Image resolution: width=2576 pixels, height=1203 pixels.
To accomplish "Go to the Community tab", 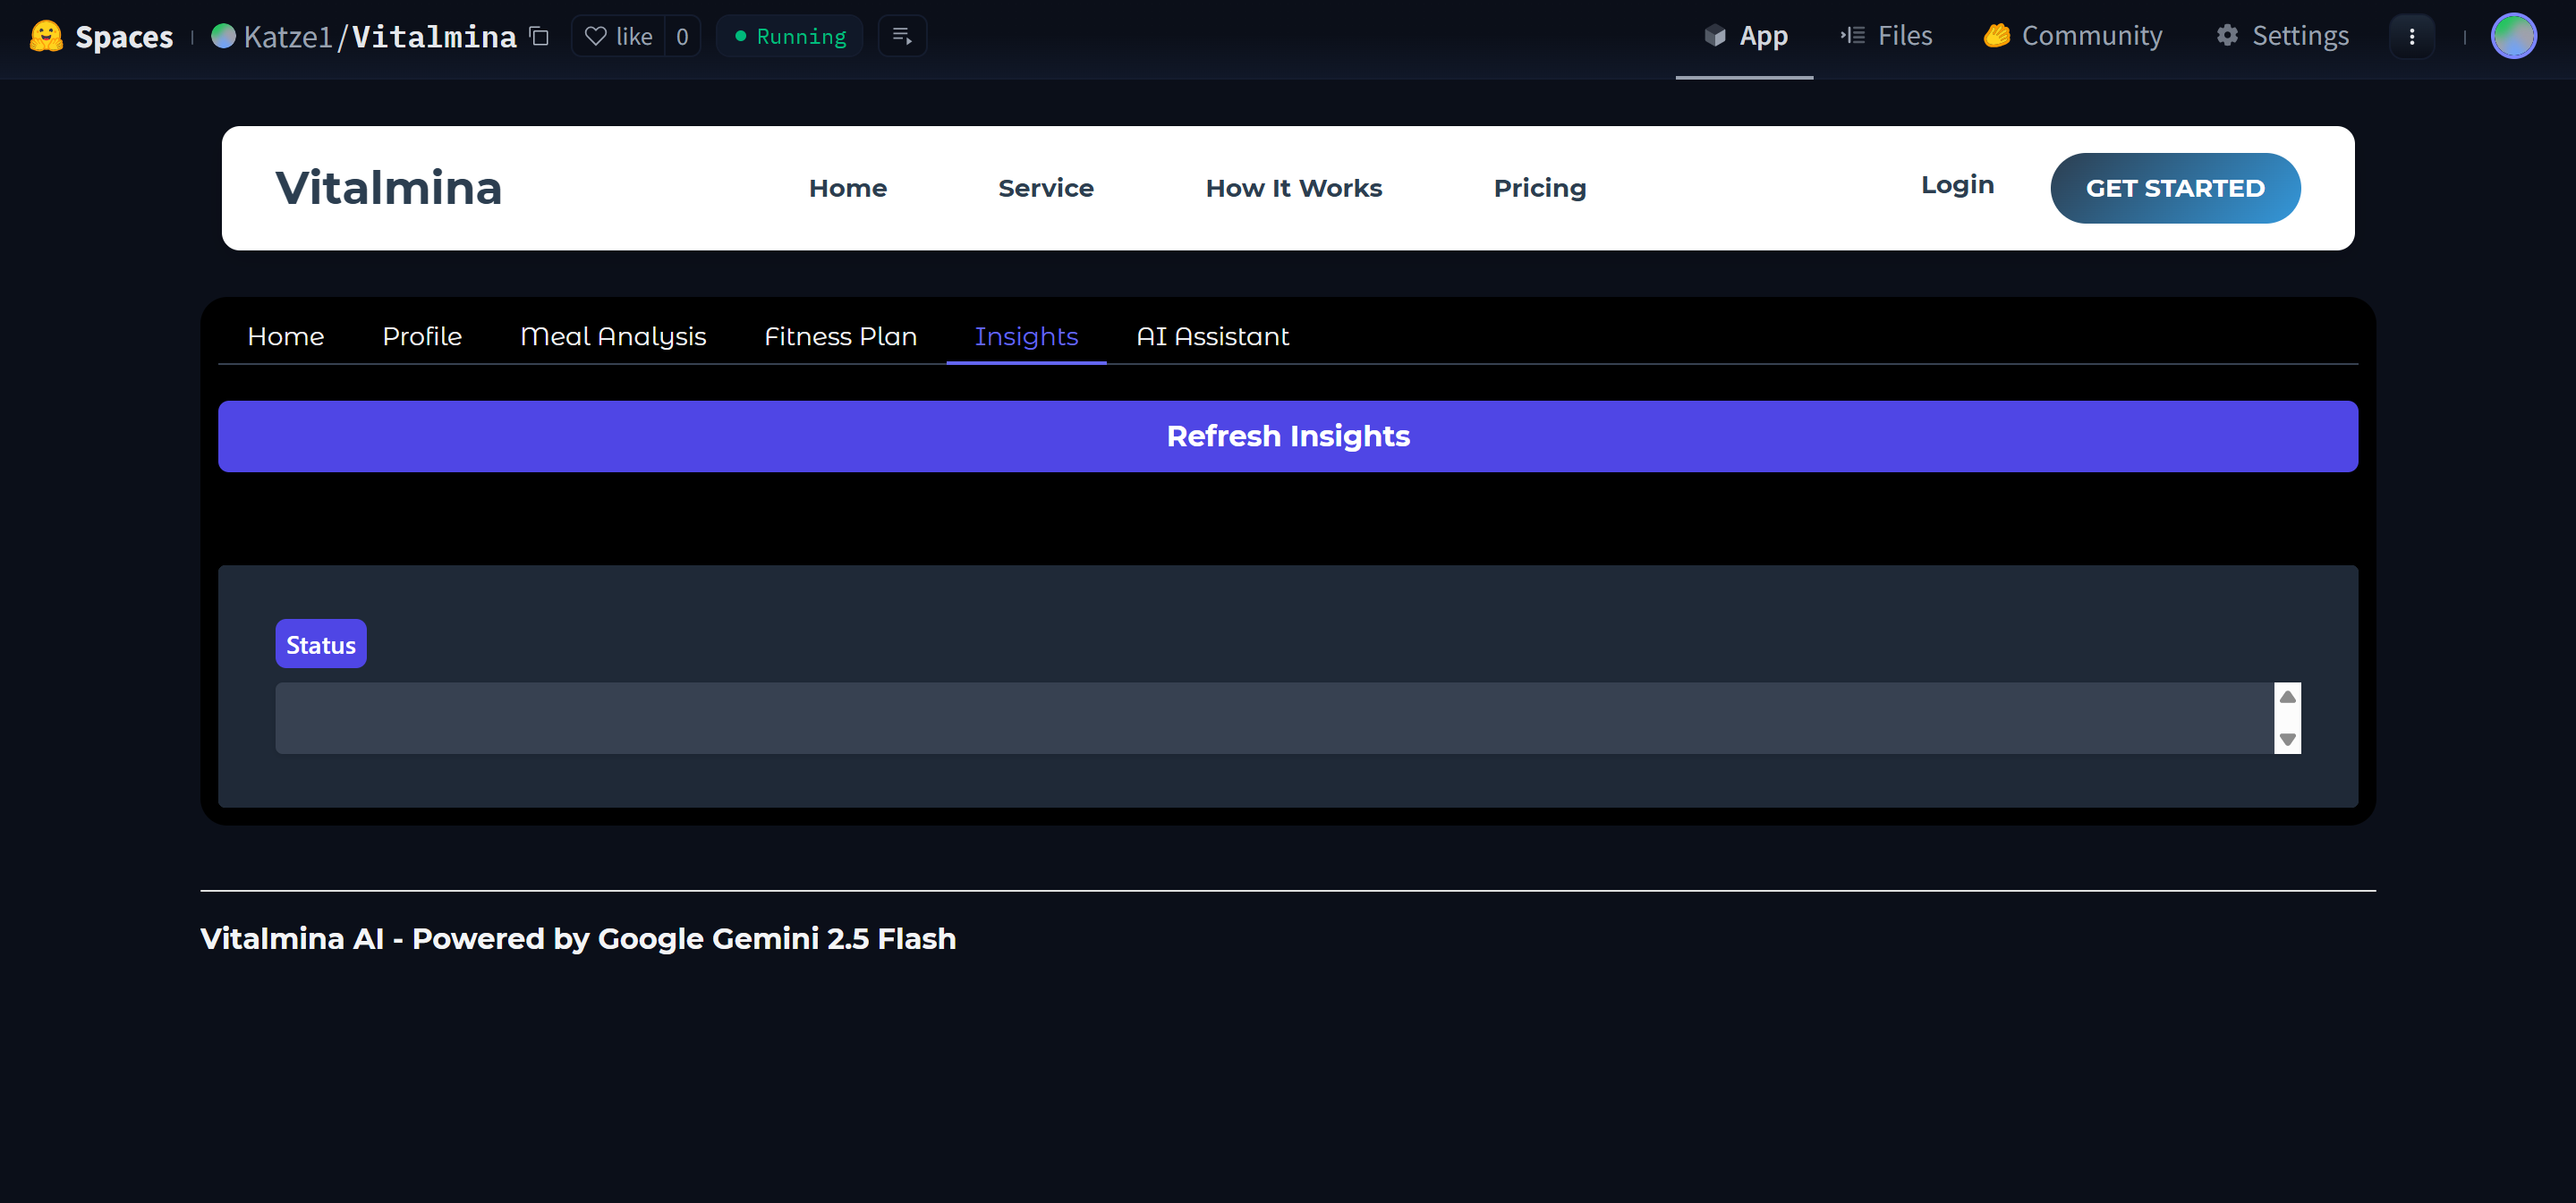I will pos(2072,36).
